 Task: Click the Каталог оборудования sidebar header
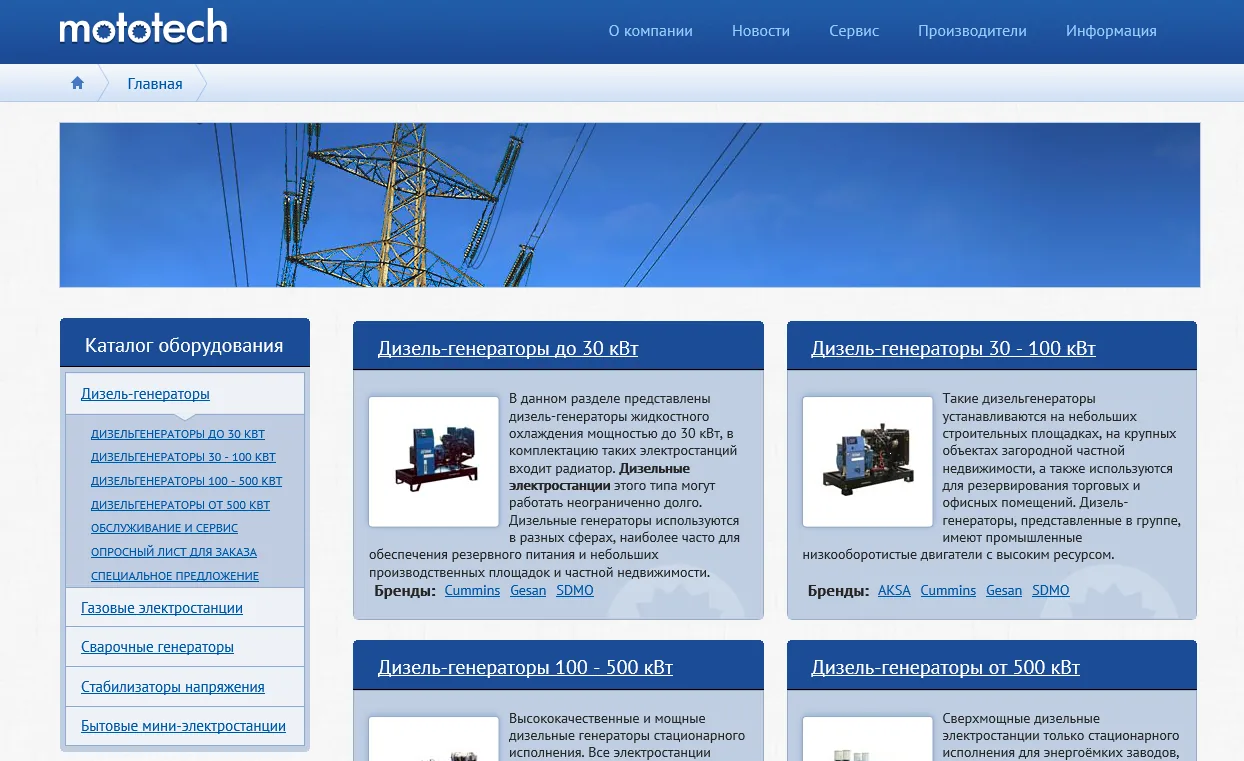click(x=185, y=345)
